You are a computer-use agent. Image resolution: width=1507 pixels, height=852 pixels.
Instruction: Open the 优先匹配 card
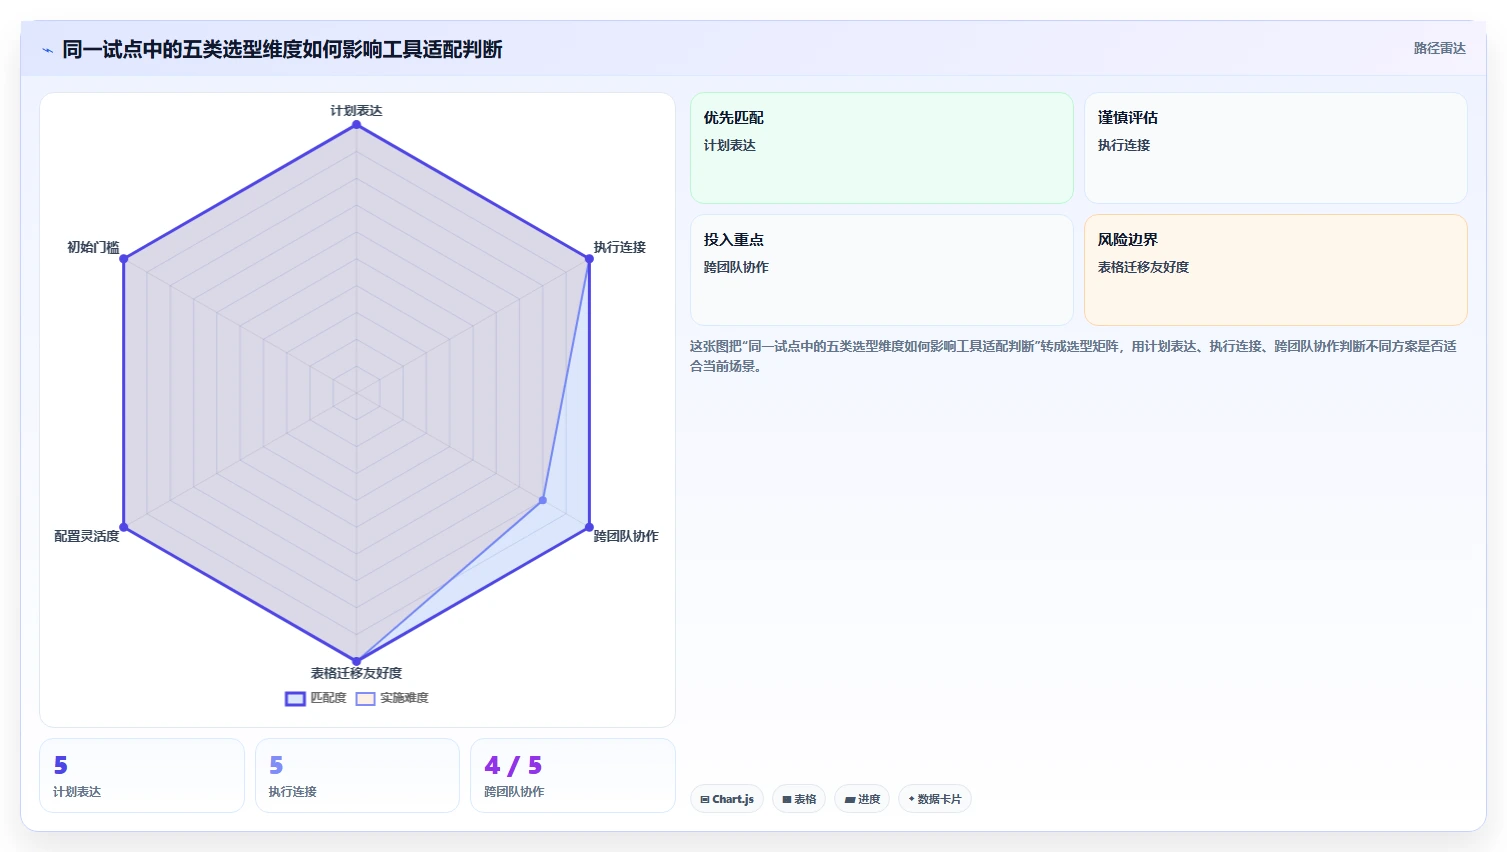pos(881,148)
